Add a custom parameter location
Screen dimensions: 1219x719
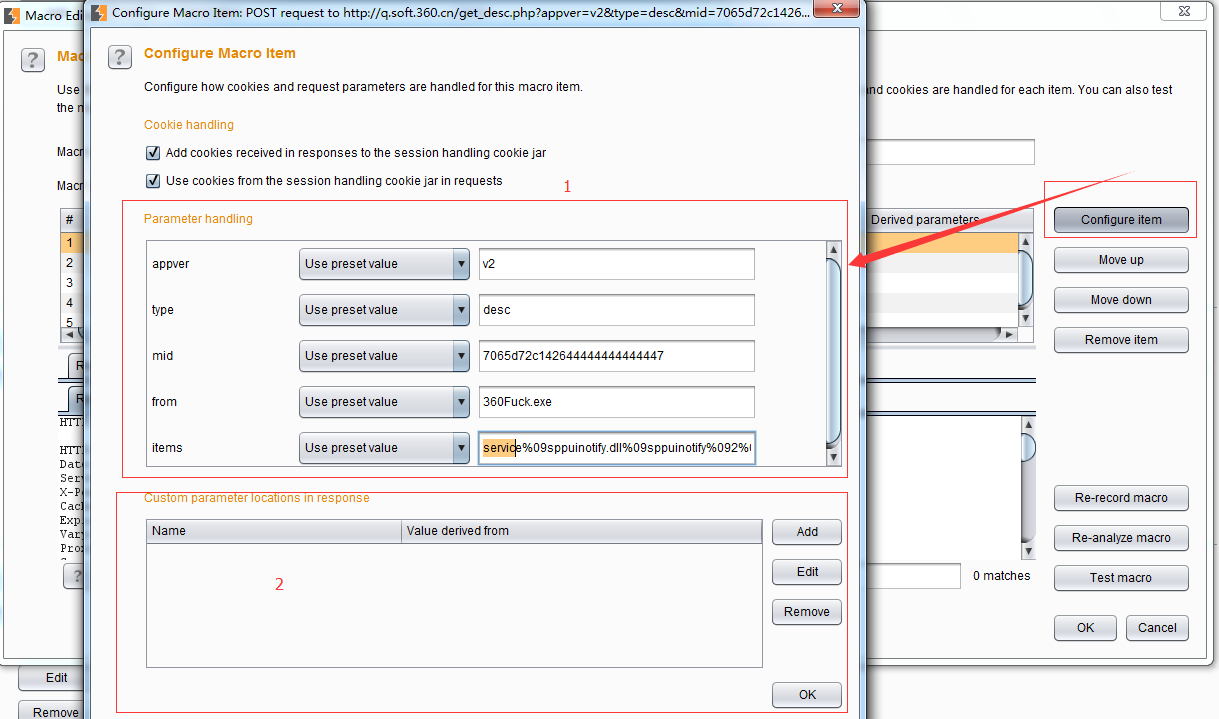click(806, 532)
